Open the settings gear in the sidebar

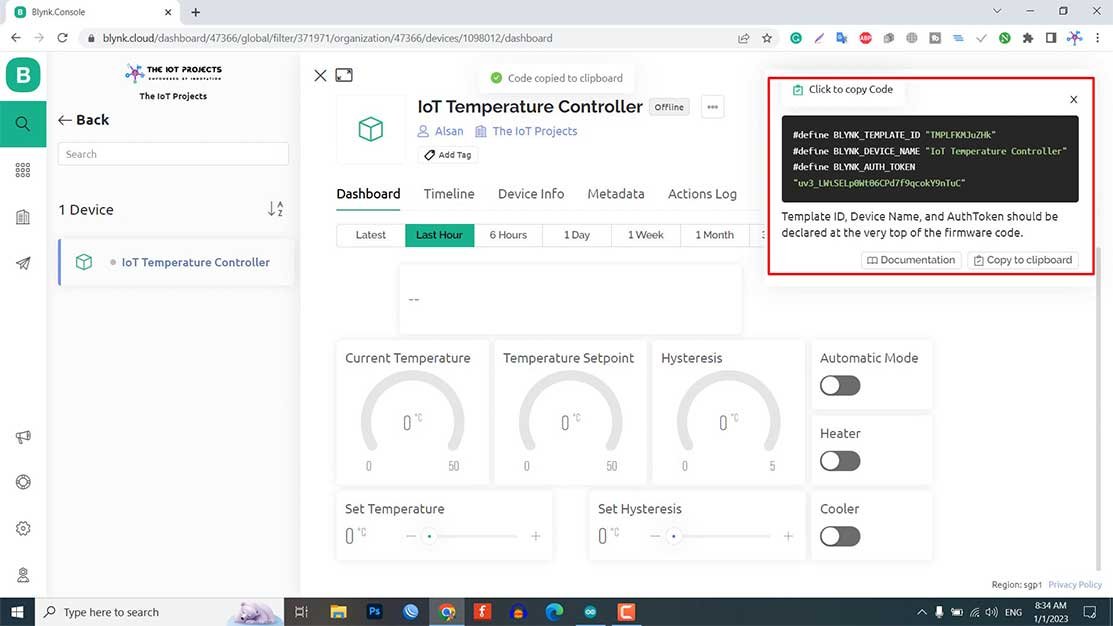click(x=22, y=528)
